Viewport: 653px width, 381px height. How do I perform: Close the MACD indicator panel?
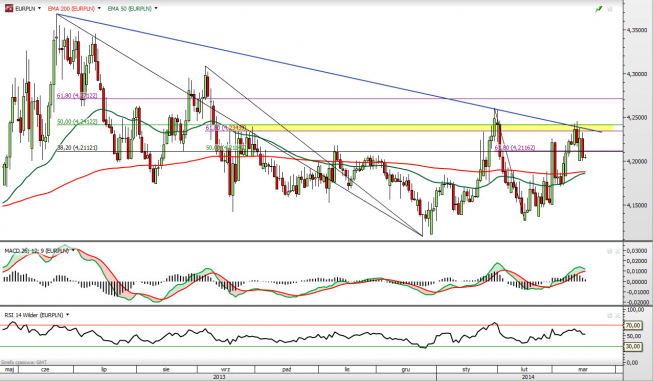(617, 251)
